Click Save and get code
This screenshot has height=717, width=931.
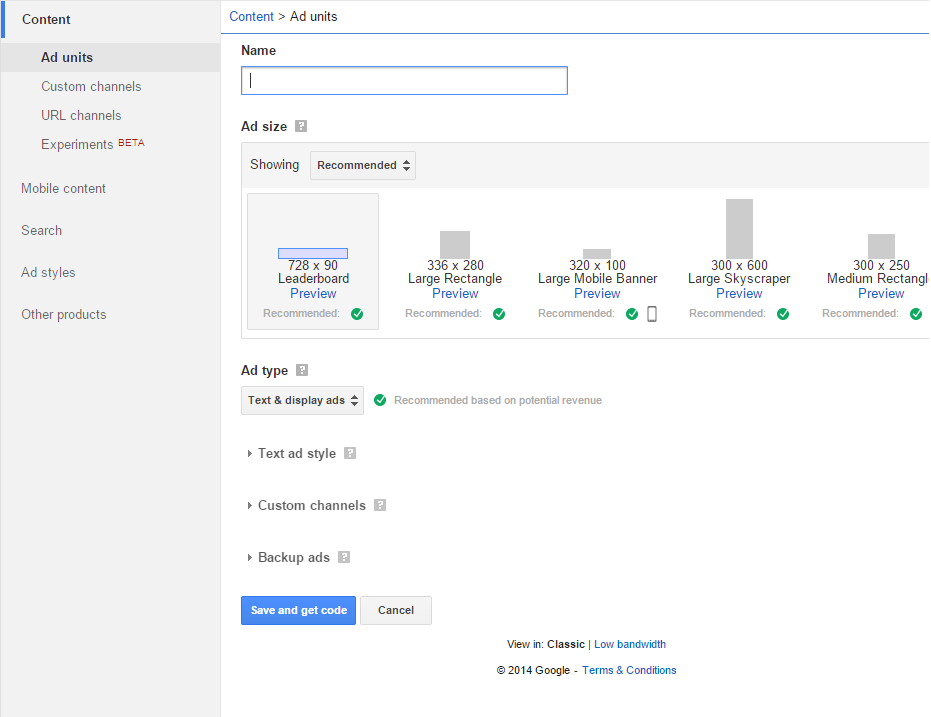pos(298,610)
